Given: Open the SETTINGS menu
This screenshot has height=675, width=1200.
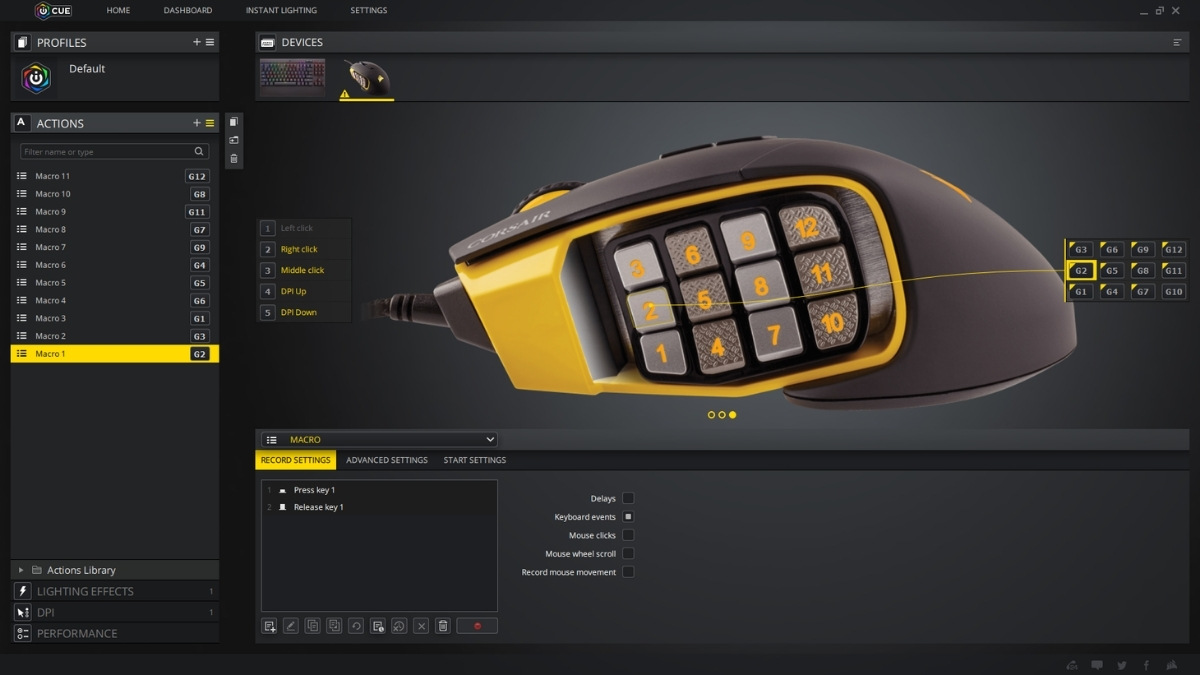Looking at the screenshot, I should (369, 10).
